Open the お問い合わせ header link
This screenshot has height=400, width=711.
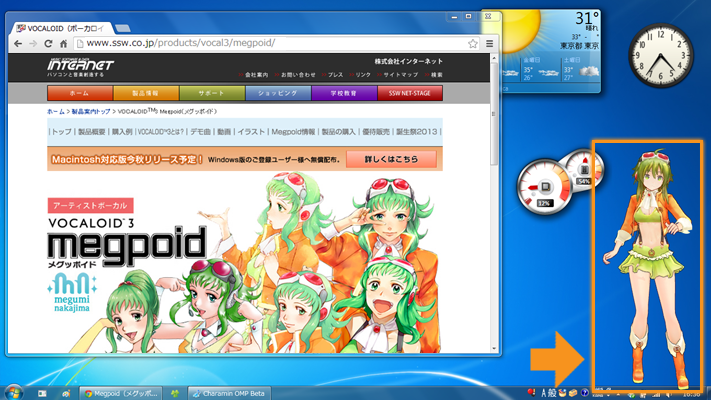click(298, 75)
